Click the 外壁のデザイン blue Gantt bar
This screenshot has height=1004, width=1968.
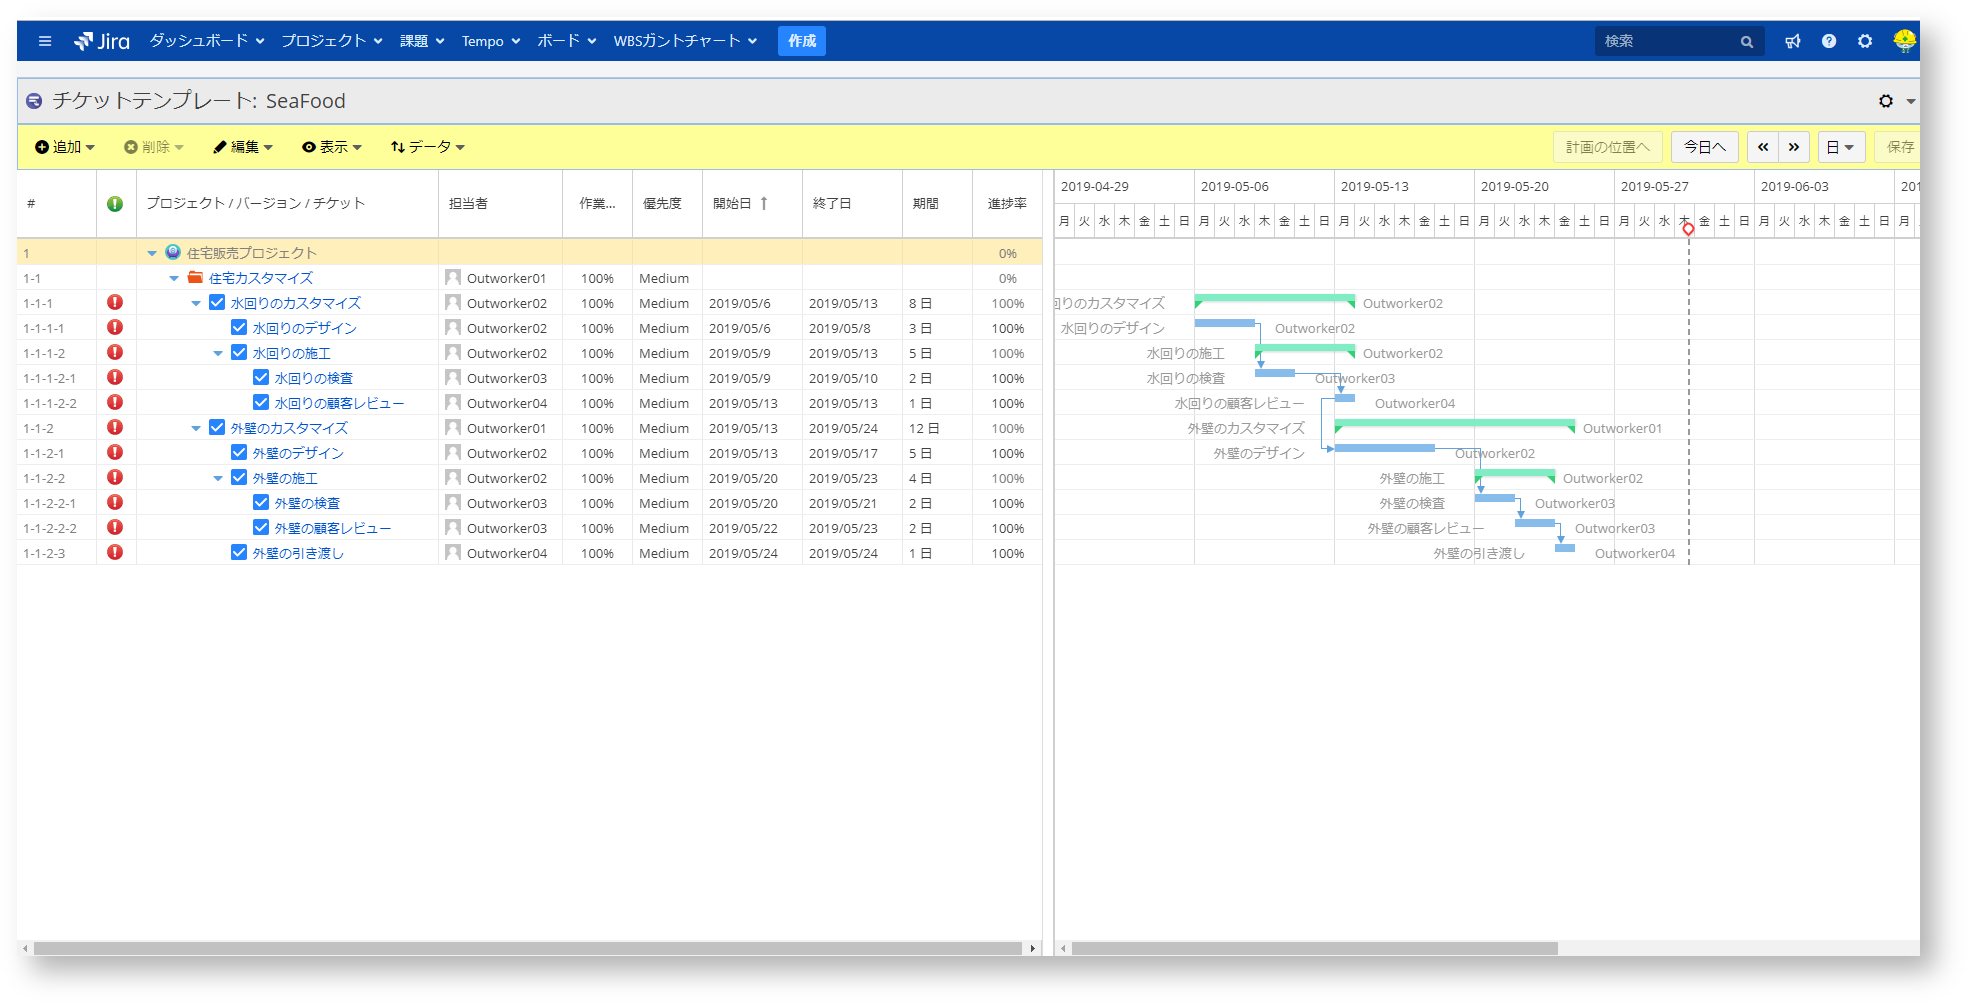[x=1385, y=448]
